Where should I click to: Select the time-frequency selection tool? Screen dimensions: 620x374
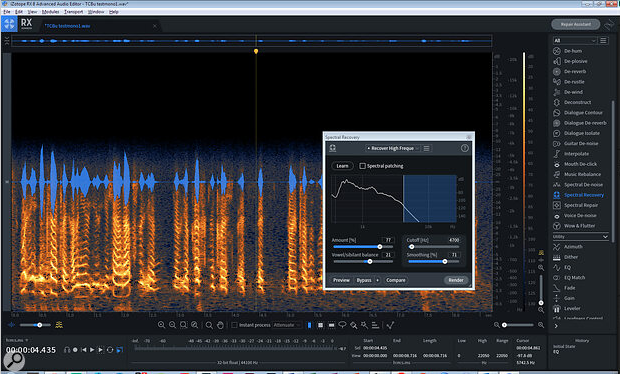tap(320, 325)
